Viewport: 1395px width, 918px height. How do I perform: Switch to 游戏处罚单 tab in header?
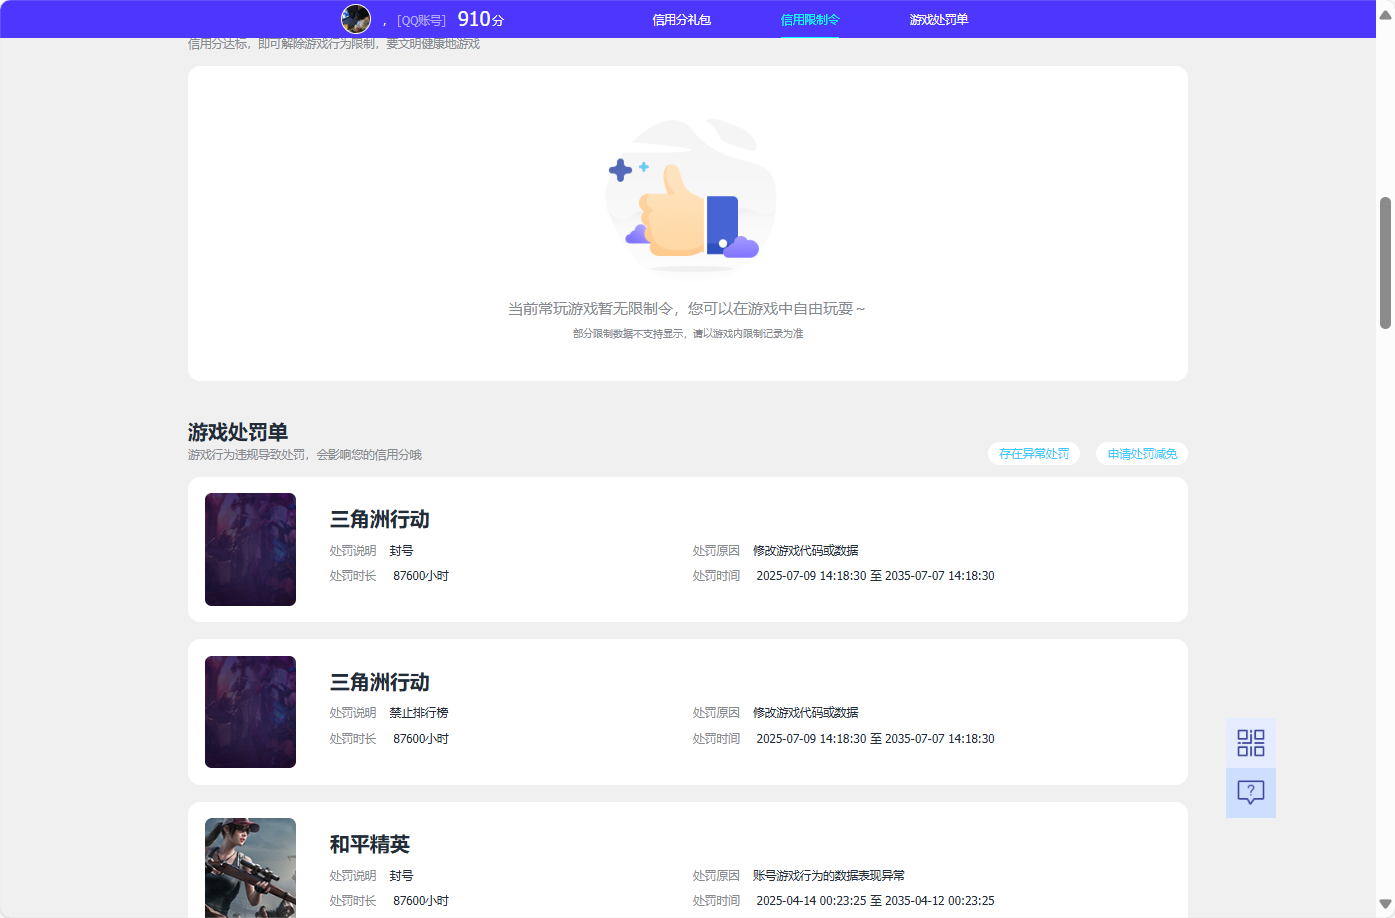click(938, 20)
